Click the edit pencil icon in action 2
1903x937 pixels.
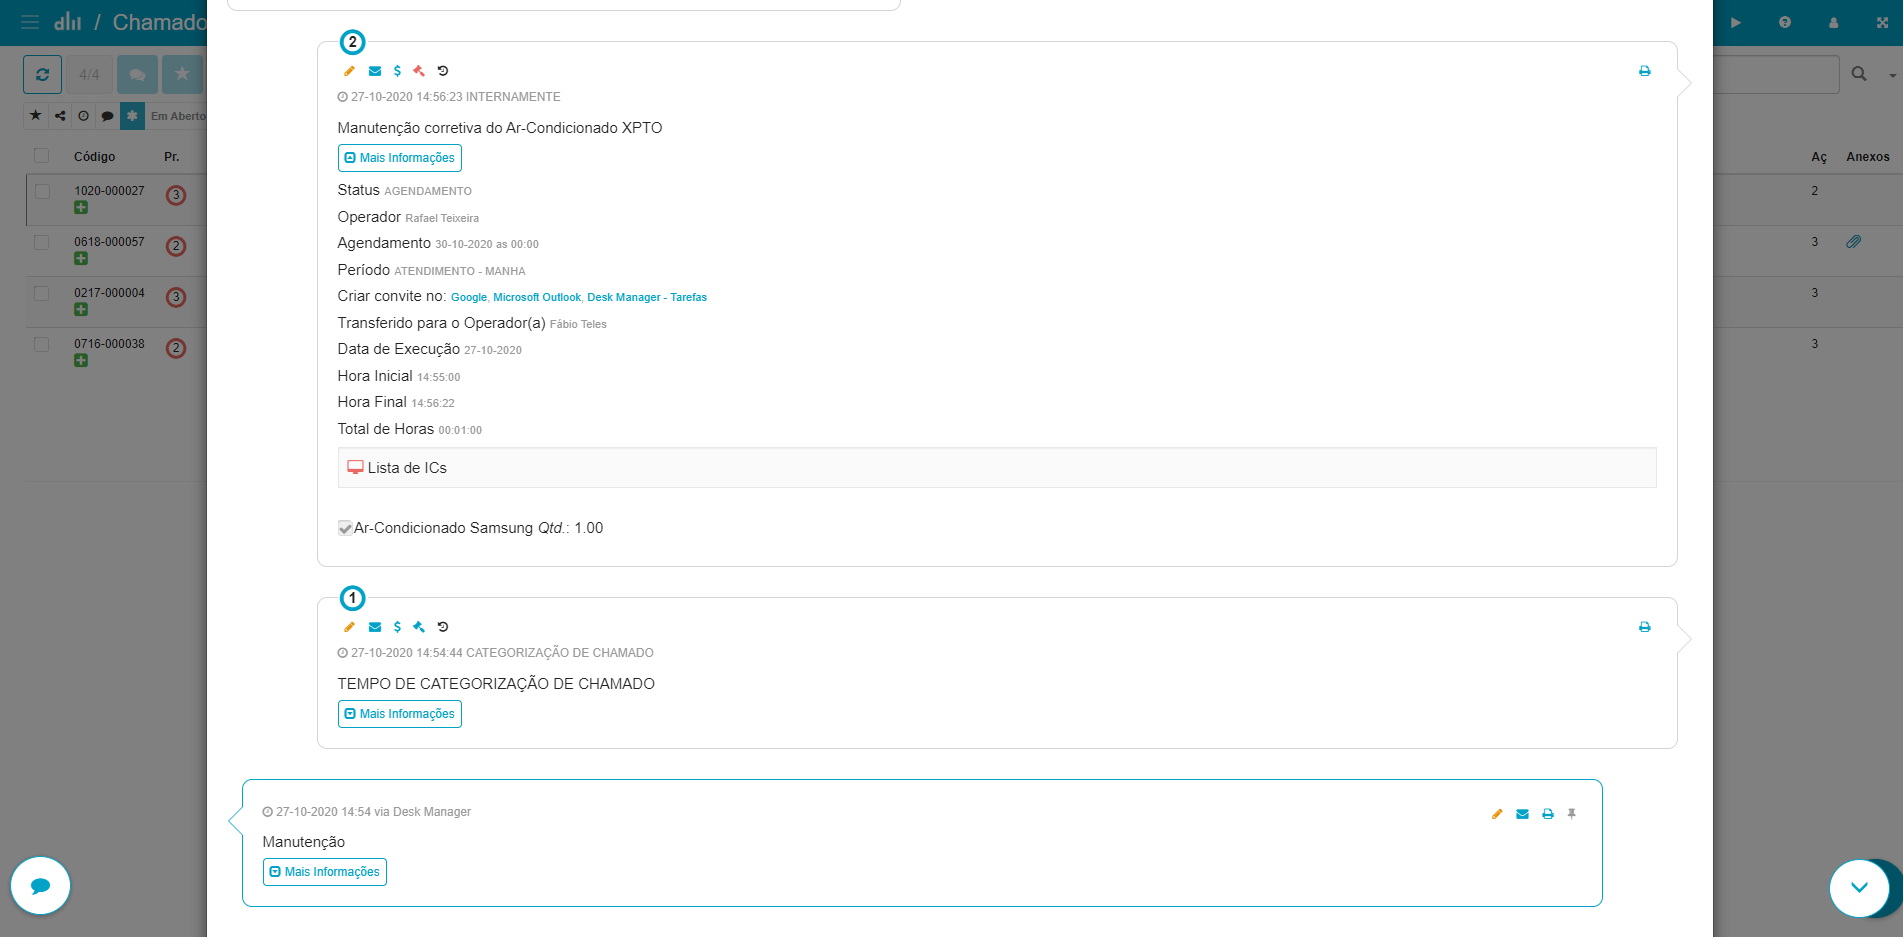click(349, 71)
